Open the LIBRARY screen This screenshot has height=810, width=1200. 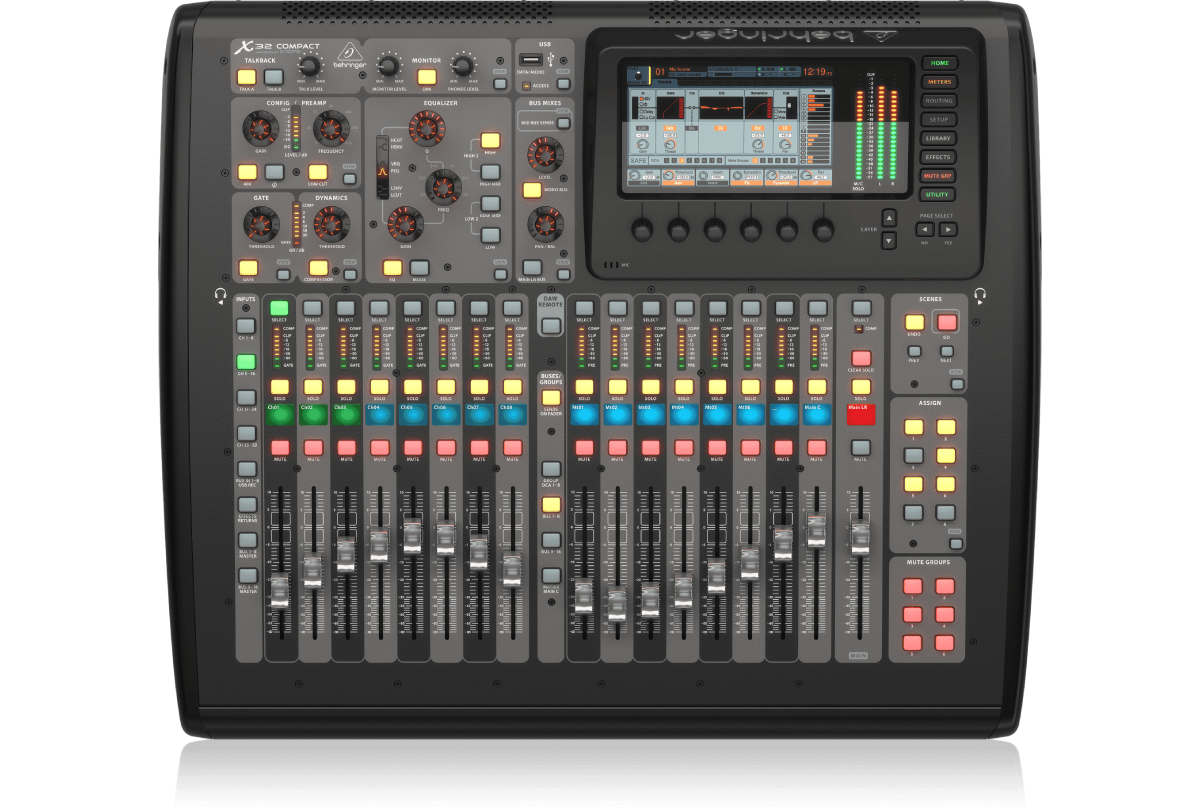point(939,139)
